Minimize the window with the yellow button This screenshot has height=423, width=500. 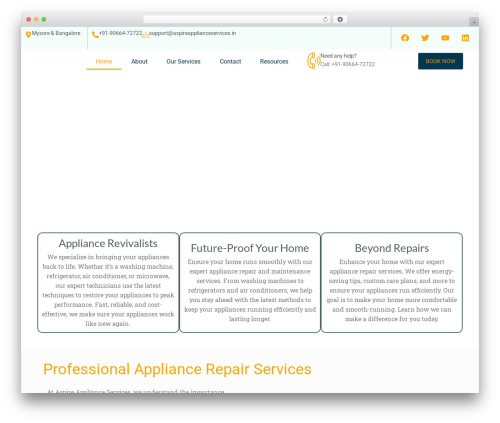(x=36, y=19)
